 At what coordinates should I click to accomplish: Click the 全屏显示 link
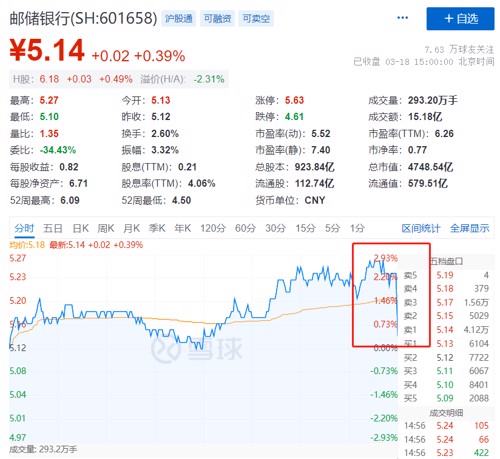[470, 228]
